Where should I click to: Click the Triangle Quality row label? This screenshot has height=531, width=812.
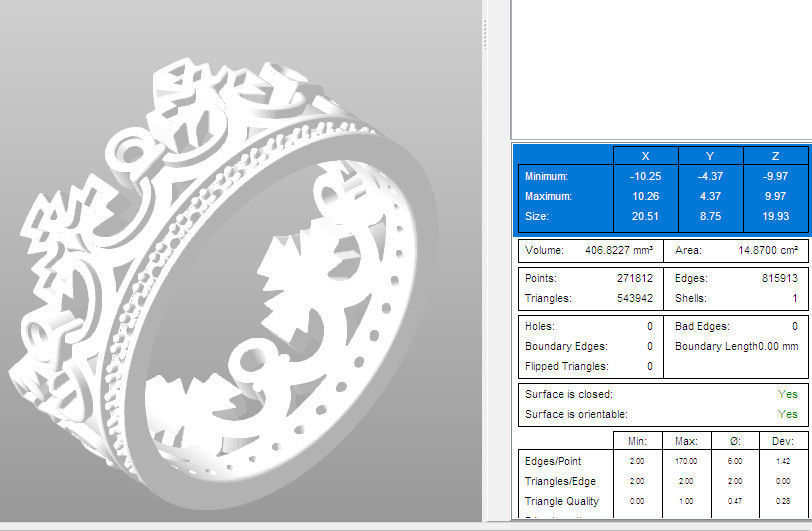point(562,501)
